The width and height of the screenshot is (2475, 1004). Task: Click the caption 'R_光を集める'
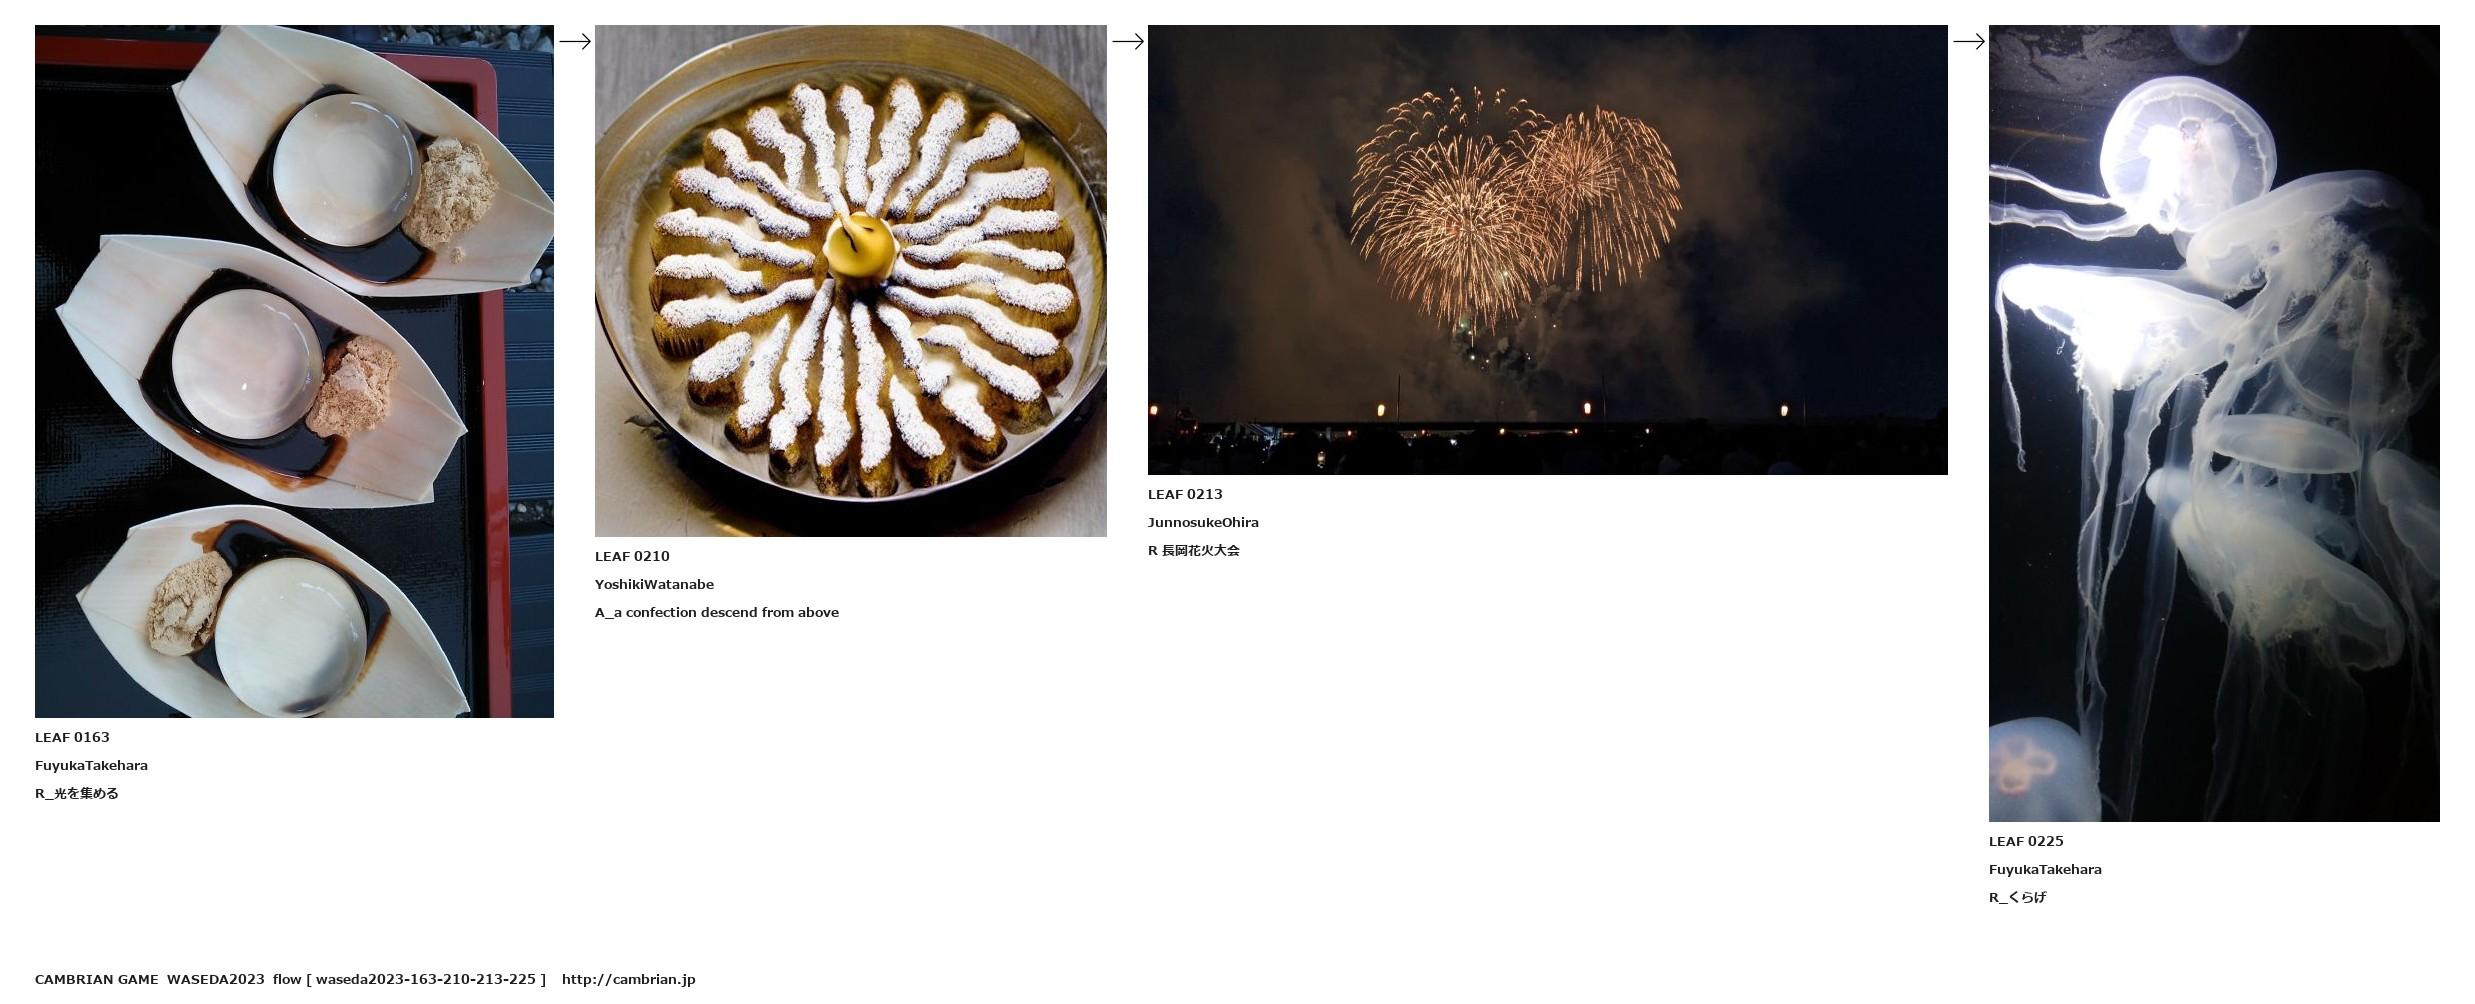pos(77,794)
